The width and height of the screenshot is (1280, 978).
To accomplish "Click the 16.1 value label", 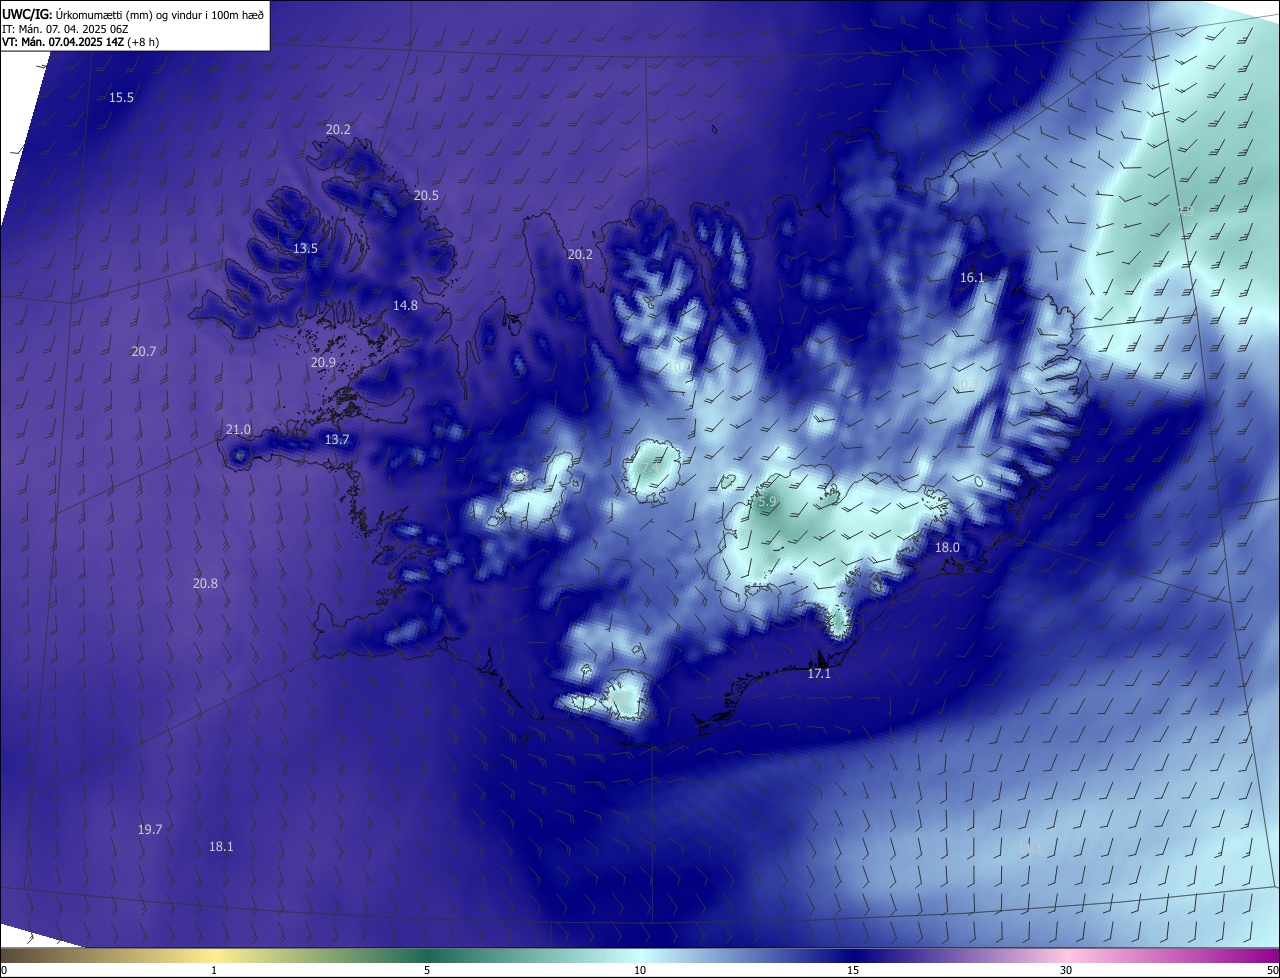I will click(x=972, y=277).
